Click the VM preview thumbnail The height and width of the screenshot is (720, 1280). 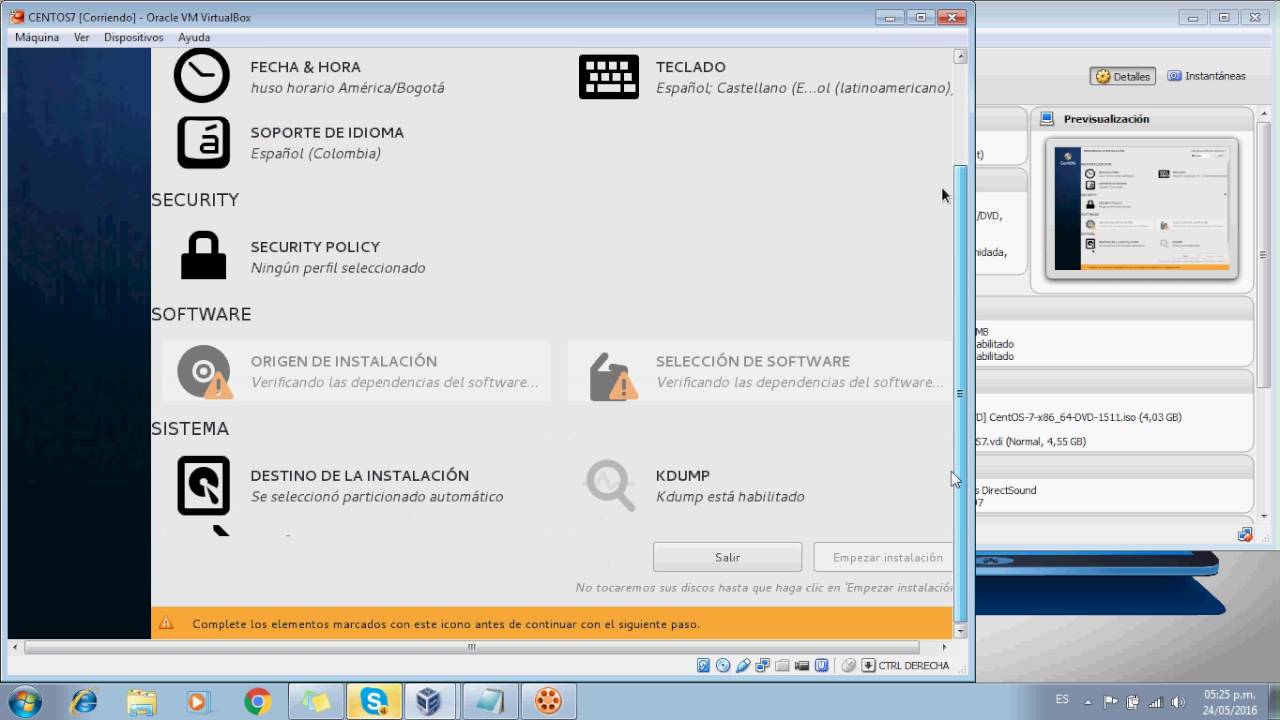click(1142, 208)
